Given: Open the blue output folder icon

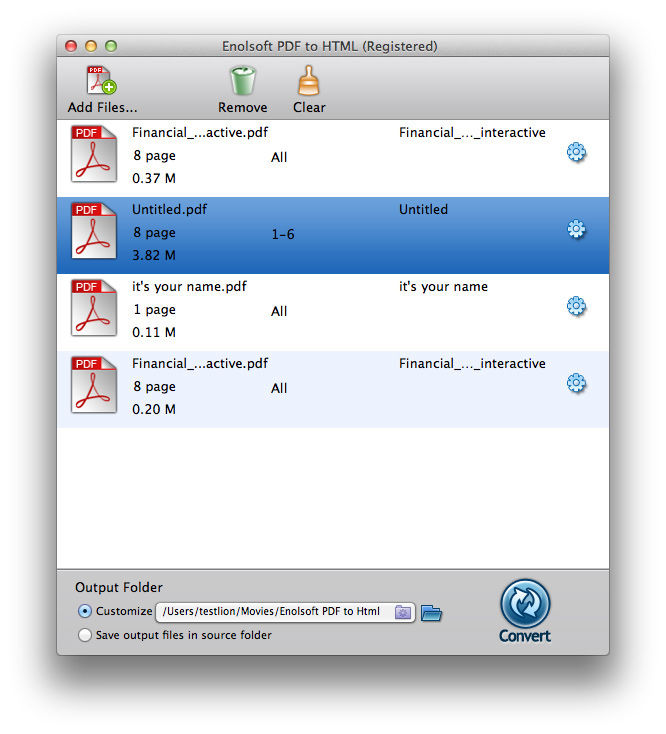Looking at the screenshot, I should pyautogui.click(x=431, y=613).
